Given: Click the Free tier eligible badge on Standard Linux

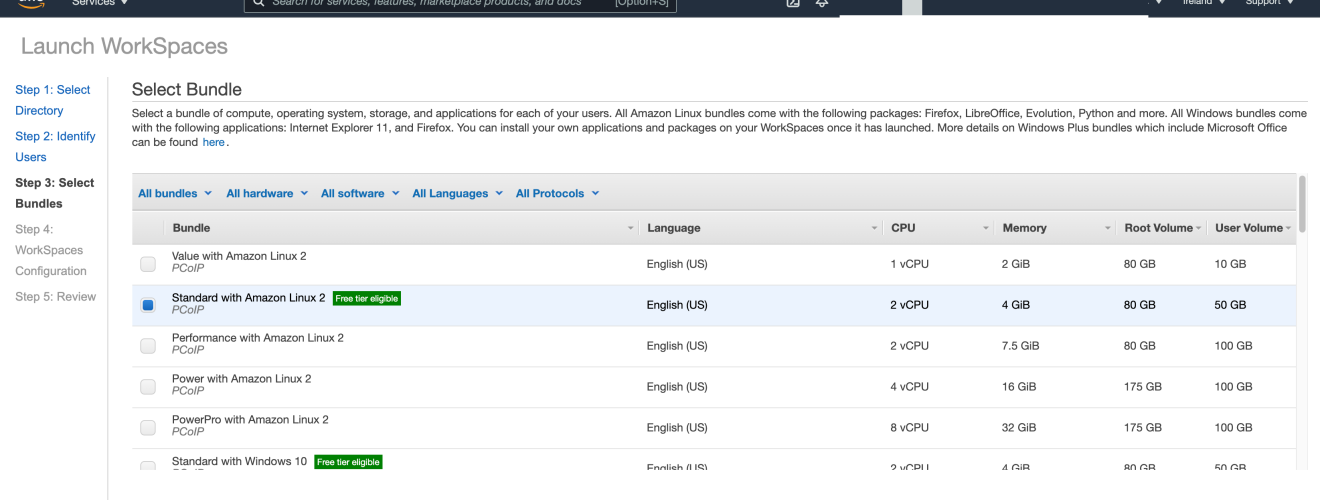Looking at the screenshot, I should click(x=366, y=298).
